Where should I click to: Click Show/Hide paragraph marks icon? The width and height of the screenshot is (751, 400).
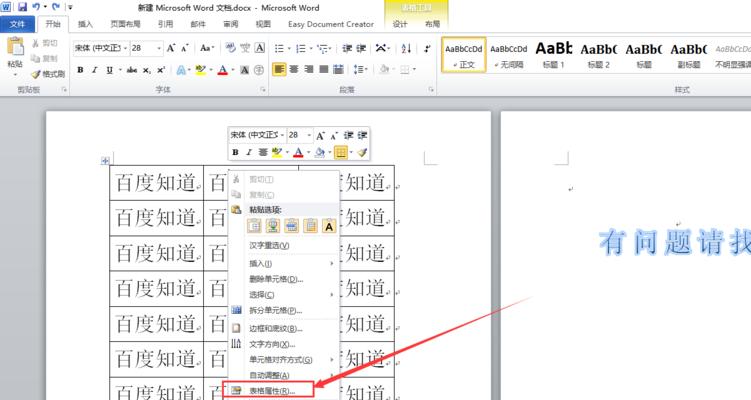[427, 48]
